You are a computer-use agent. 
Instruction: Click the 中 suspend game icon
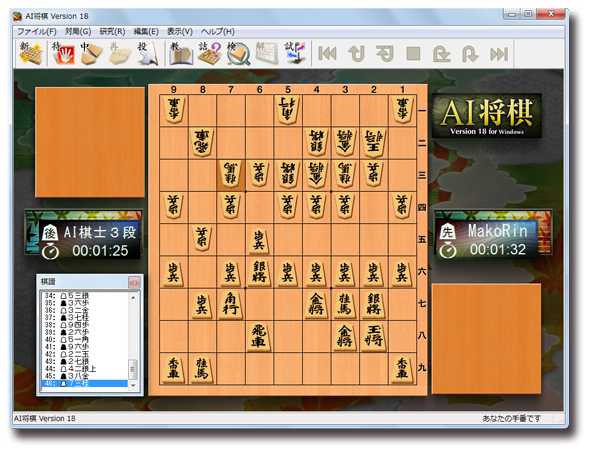91,53
